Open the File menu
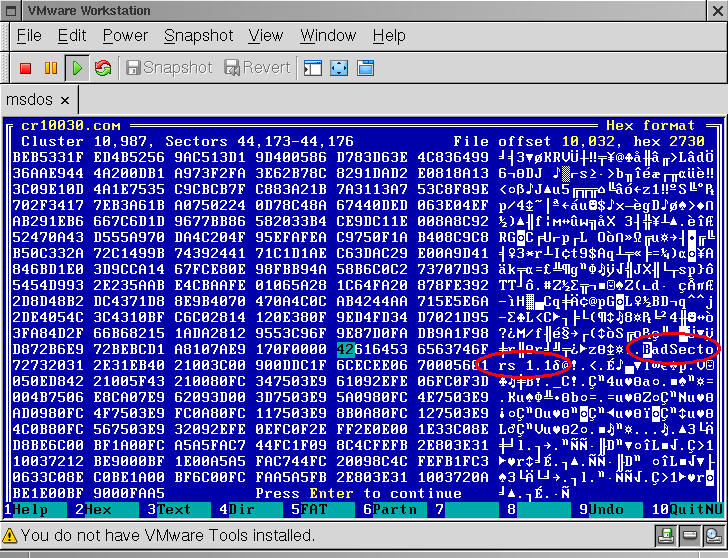The height and width of the screenshot is (558, 728). (x=29, y=35)
